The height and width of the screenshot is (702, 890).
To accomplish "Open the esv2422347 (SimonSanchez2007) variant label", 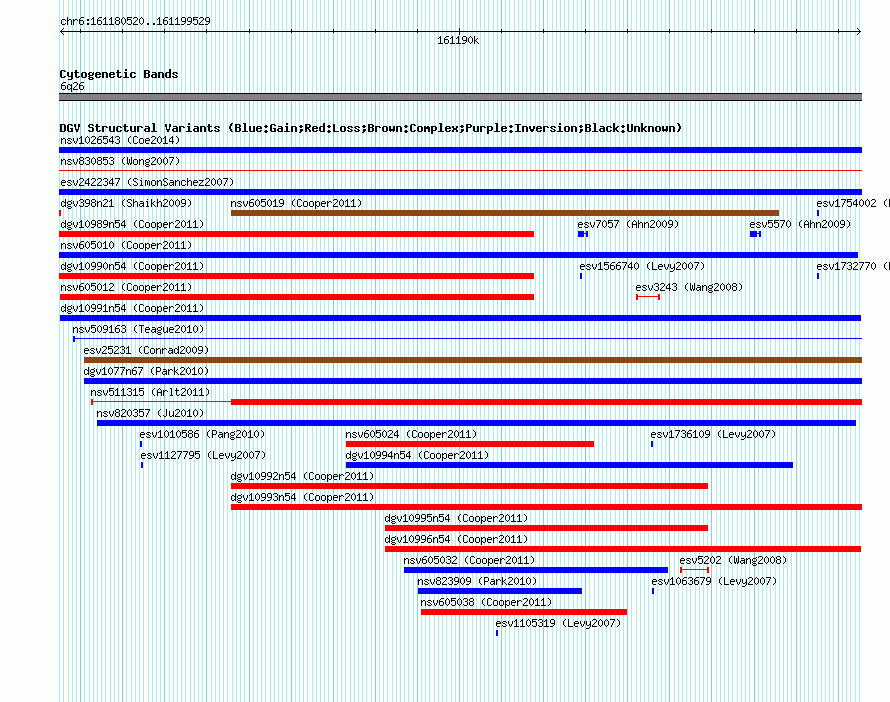I will pyautogui.click(x=147, y=182).
